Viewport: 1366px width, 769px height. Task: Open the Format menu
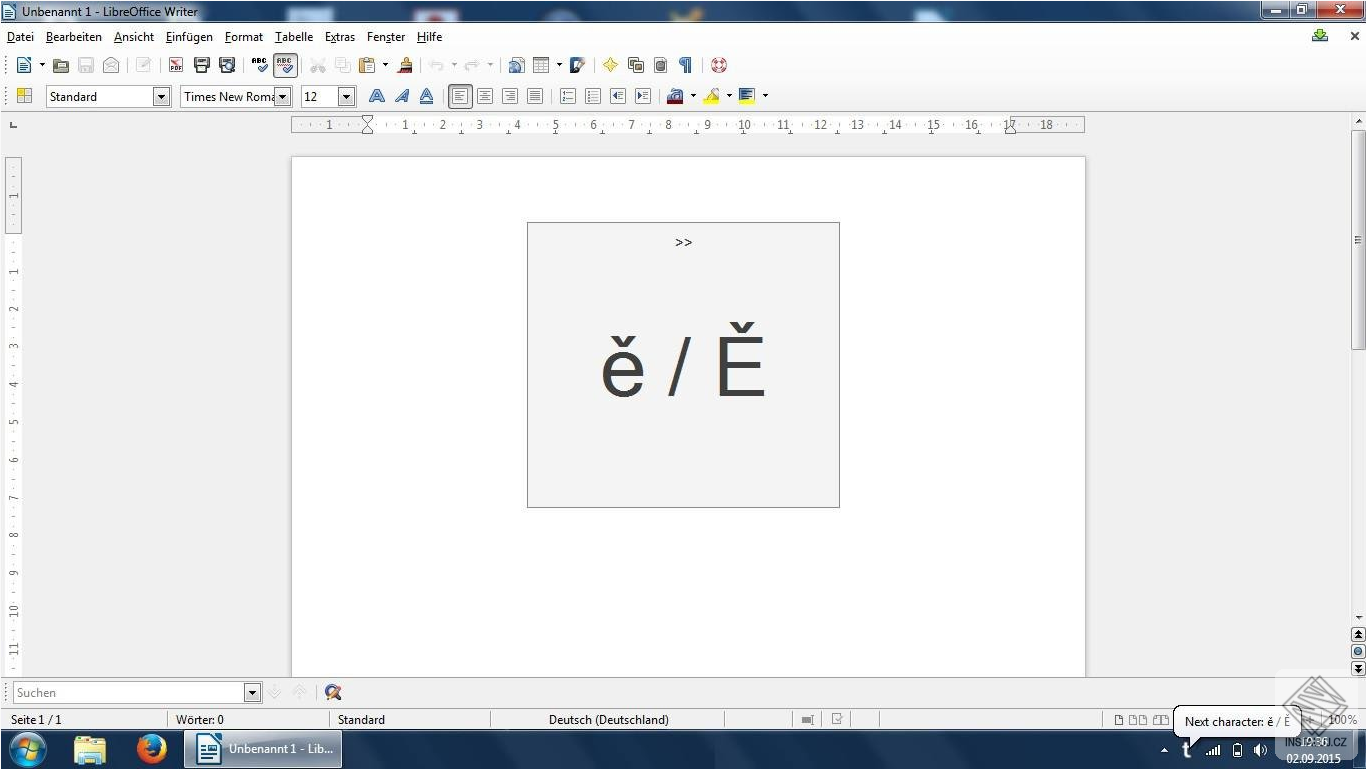coord(244,37)
